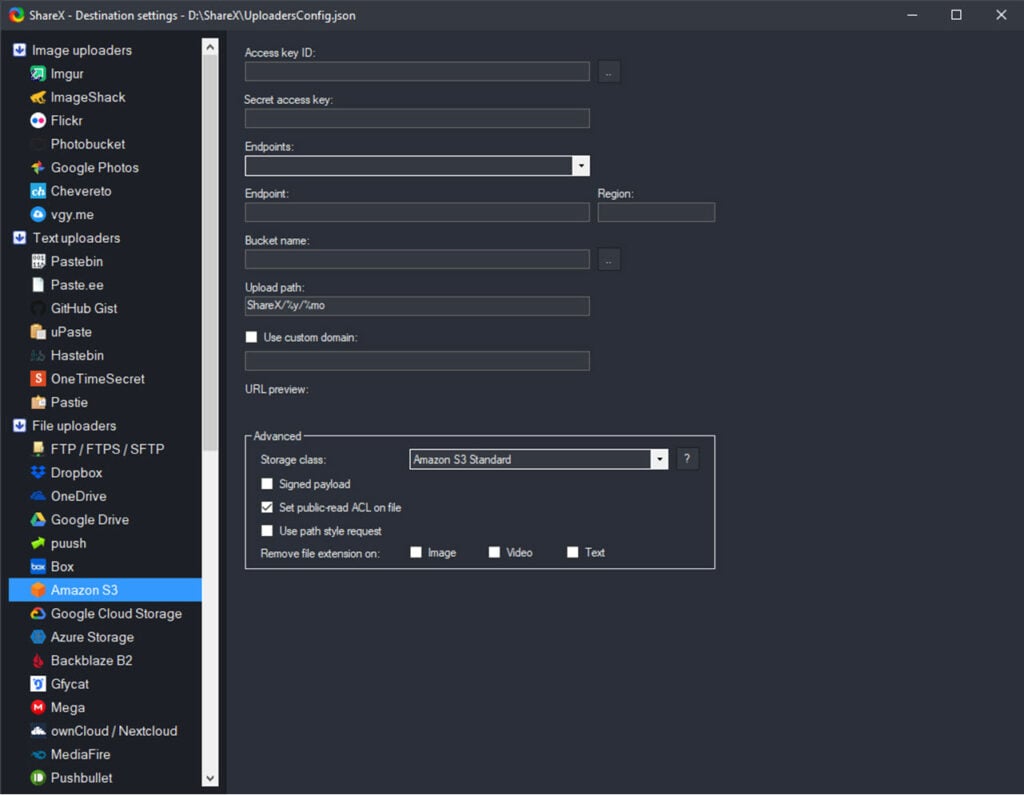Open the Azure Storage icon
1024x795 pixels.
coord(38,638)
